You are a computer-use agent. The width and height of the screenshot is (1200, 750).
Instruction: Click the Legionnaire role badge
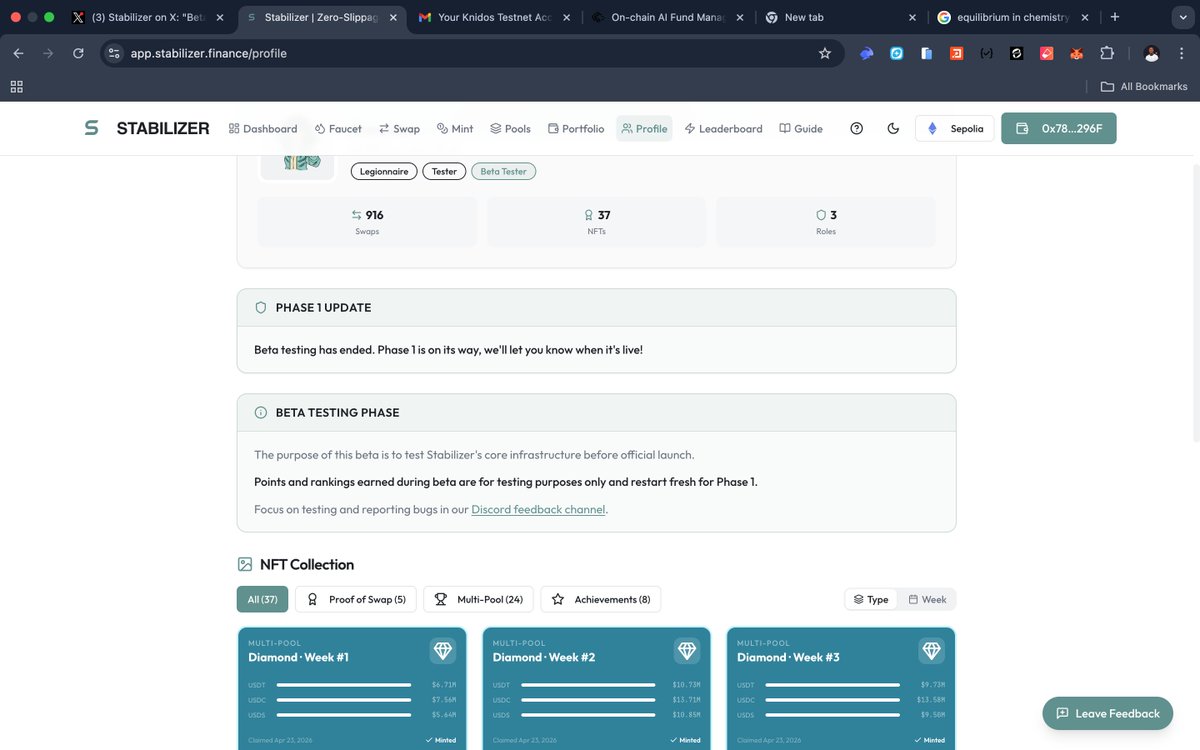pyautogui.click(x=384, y=171)
